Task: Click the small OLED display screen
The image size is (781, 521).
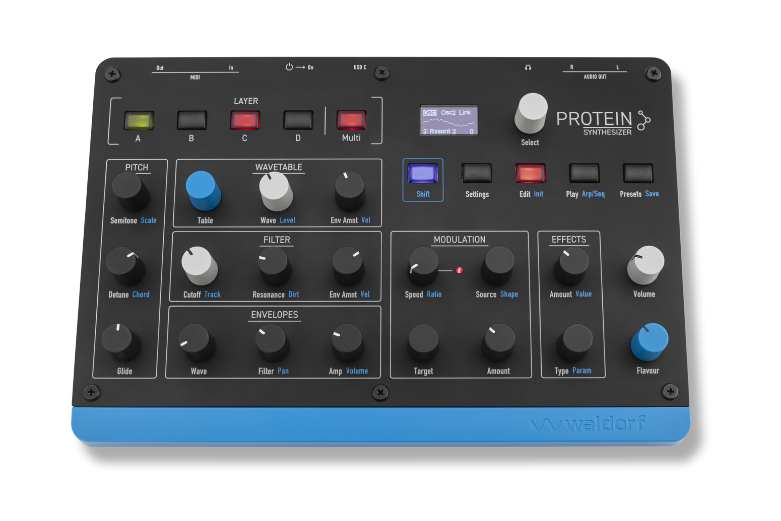Action: [449, 120]
